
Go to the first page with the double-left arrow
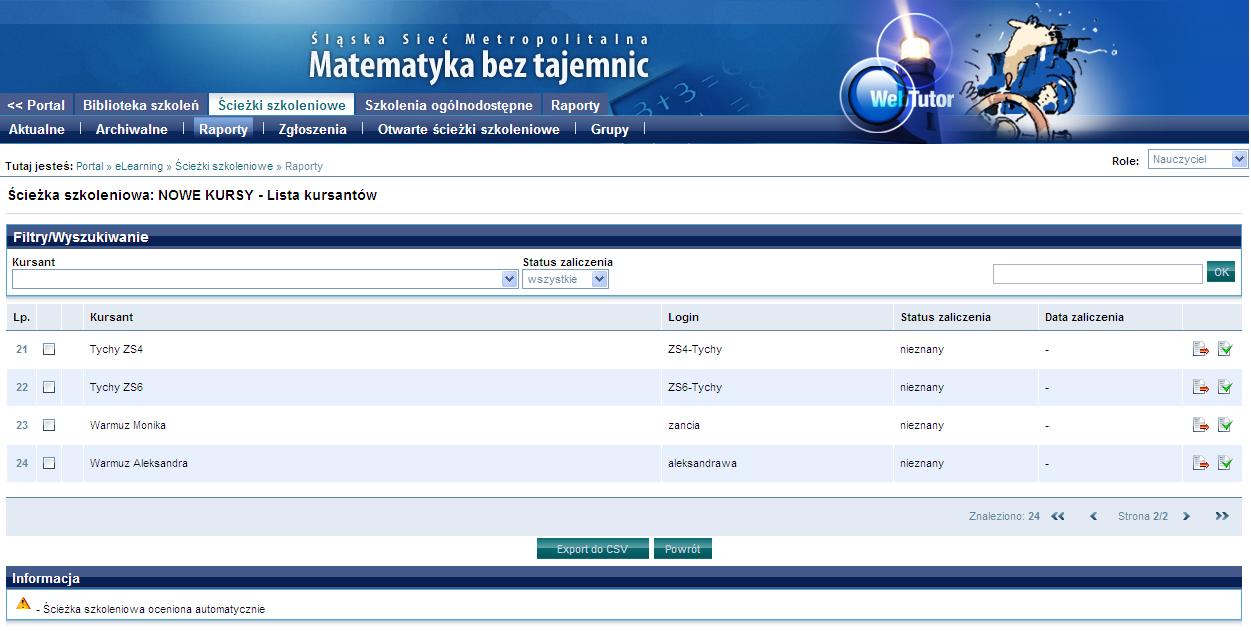(x=1058, y=516)
